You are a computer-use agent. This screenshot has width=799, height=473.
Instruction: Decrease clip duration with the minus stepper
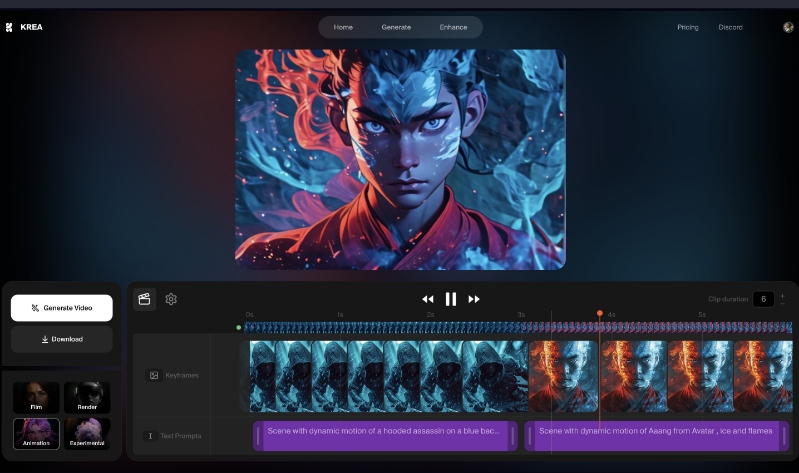pos(782,304)
